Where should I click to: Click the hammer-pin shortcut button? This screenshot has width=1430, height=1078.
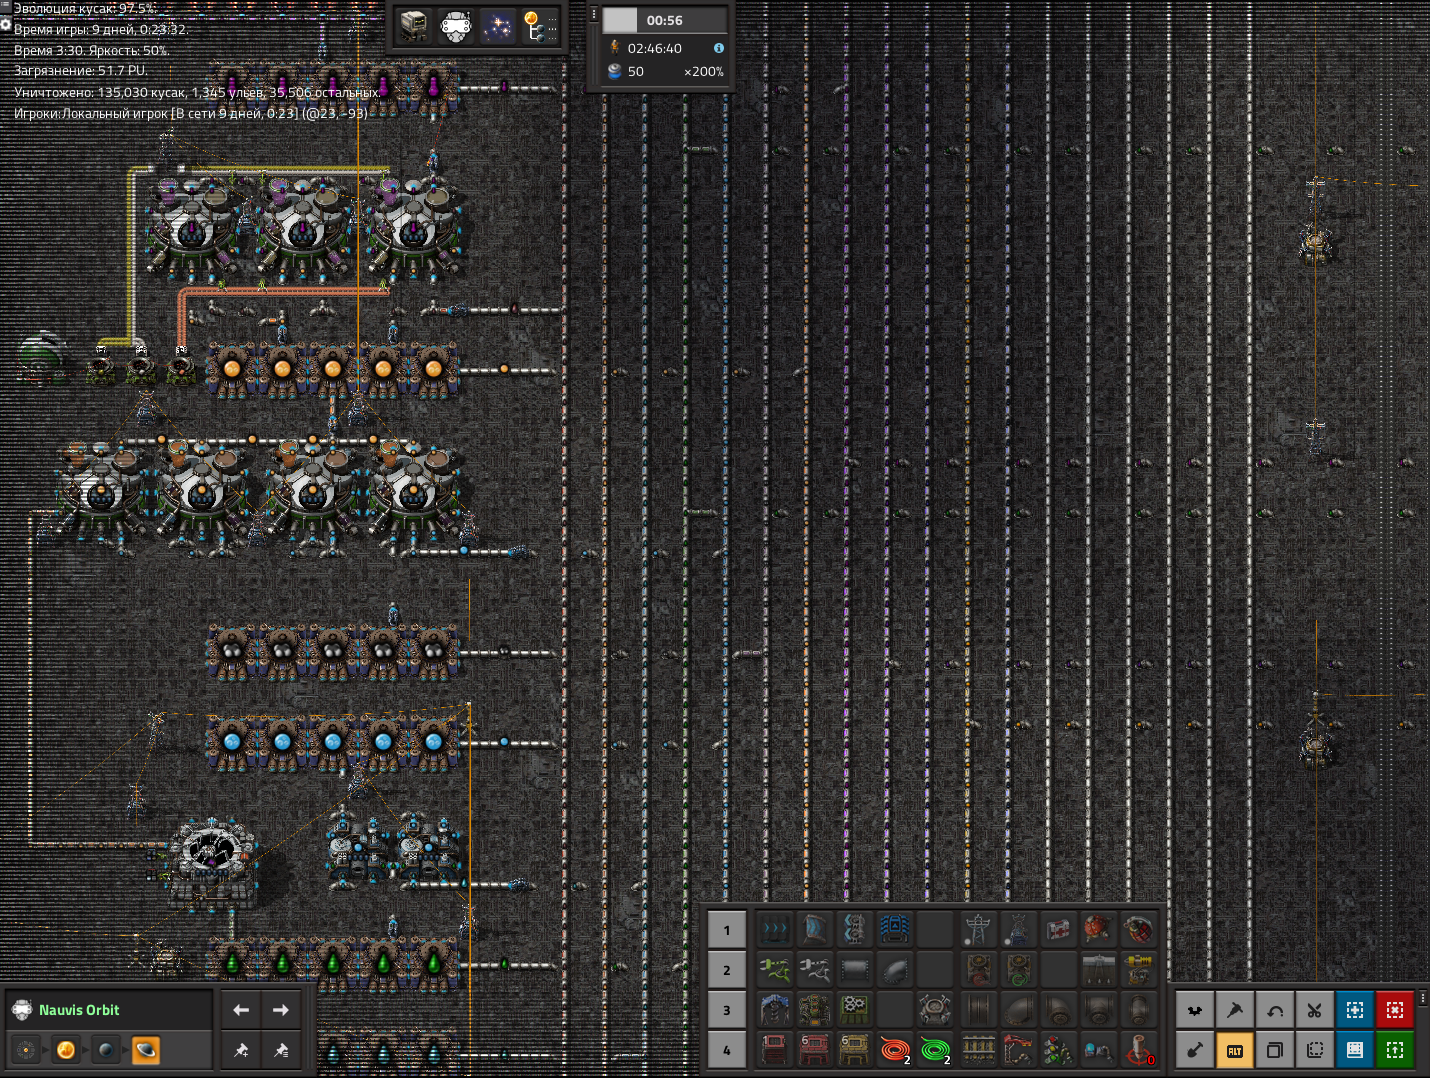pos(1234,1010)
